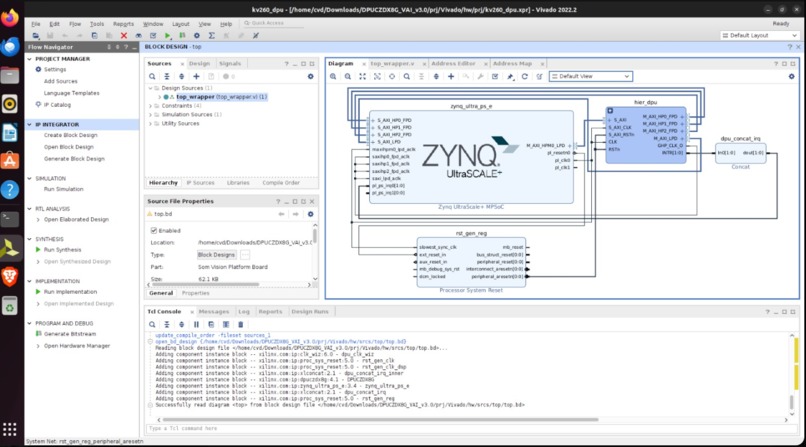
Task: Click the red X cancel icon in main toolbar
Action: coord(123,35)
